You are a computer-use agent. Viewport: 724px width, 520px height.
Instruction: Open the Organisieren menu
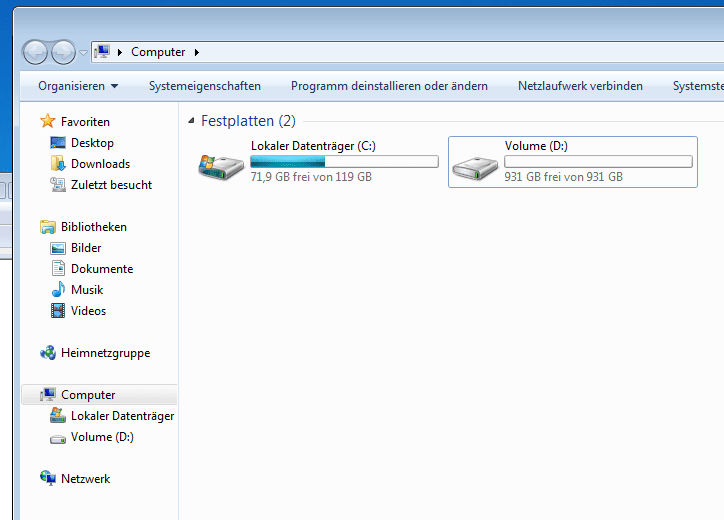pos(78,86)
